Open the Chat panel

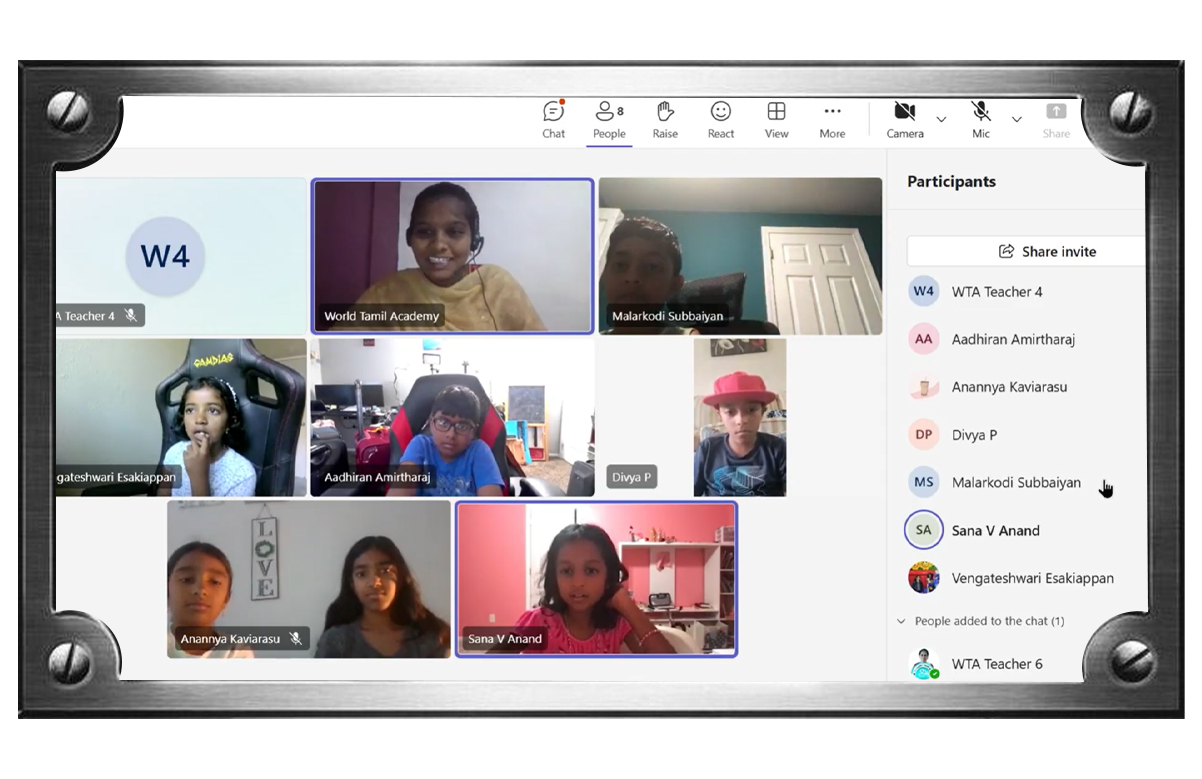553,119
